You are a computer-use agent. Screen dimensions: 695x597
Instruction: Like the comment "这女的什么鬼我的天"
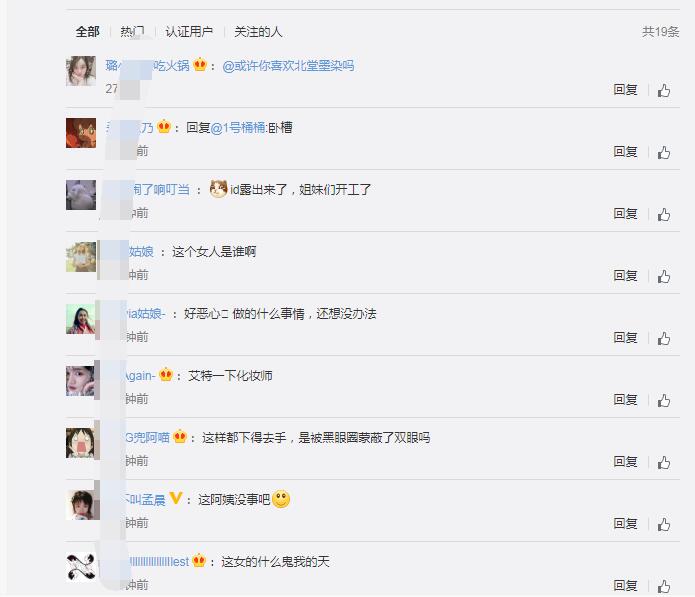point(664,586)
